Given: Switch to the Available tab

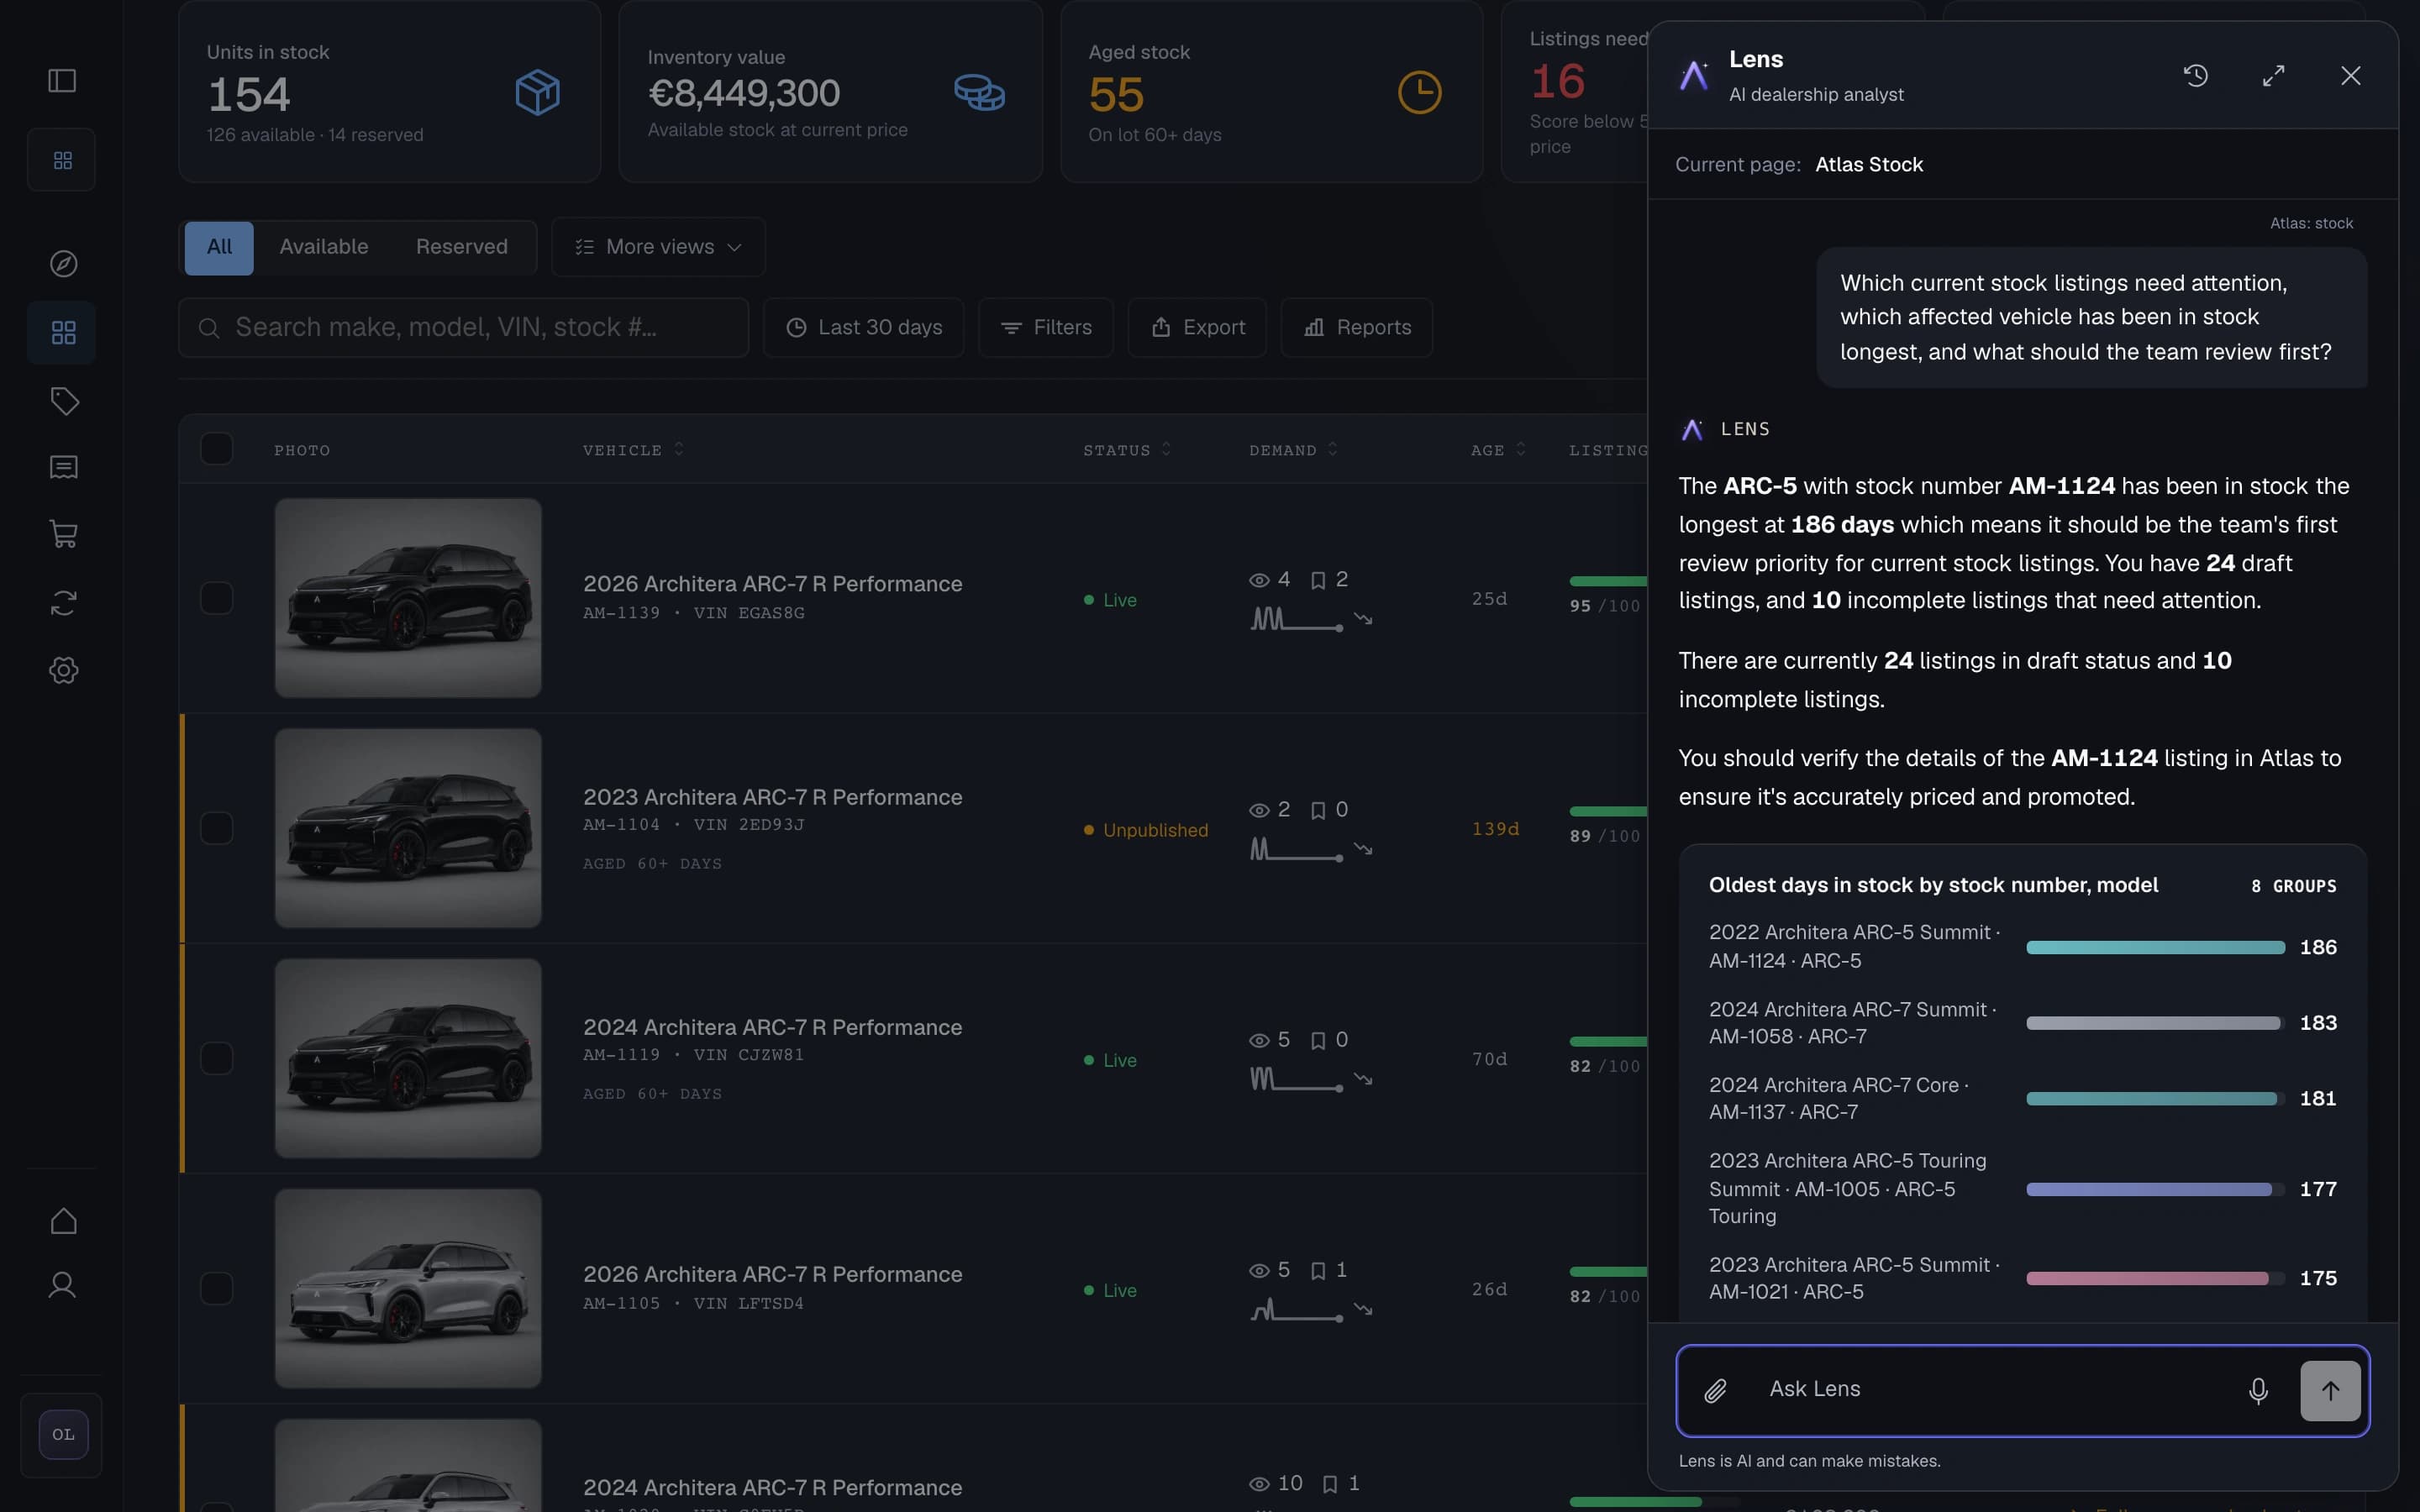Looking at the screenshot, I should (x=324, y=247).
